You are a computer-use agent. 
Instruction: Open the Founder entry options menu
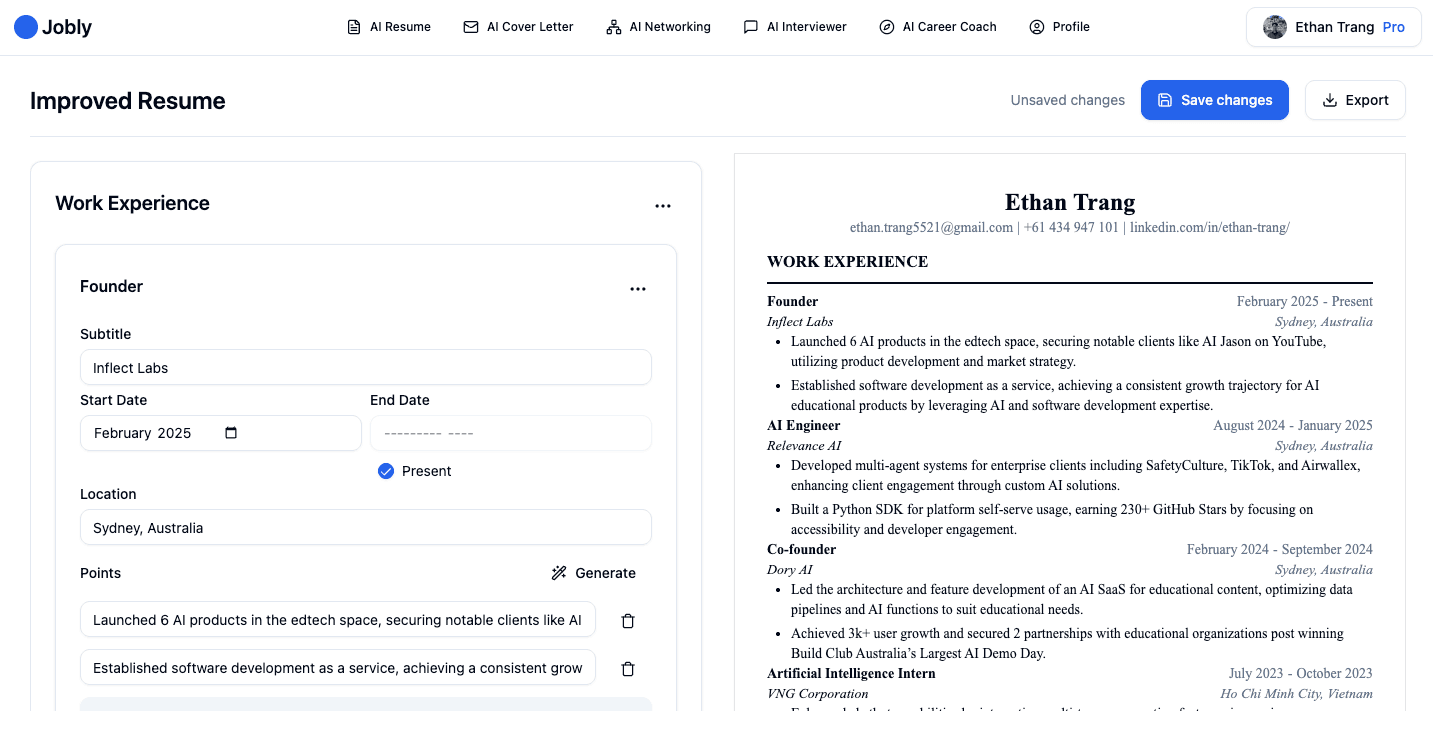[x=638, y=288]
